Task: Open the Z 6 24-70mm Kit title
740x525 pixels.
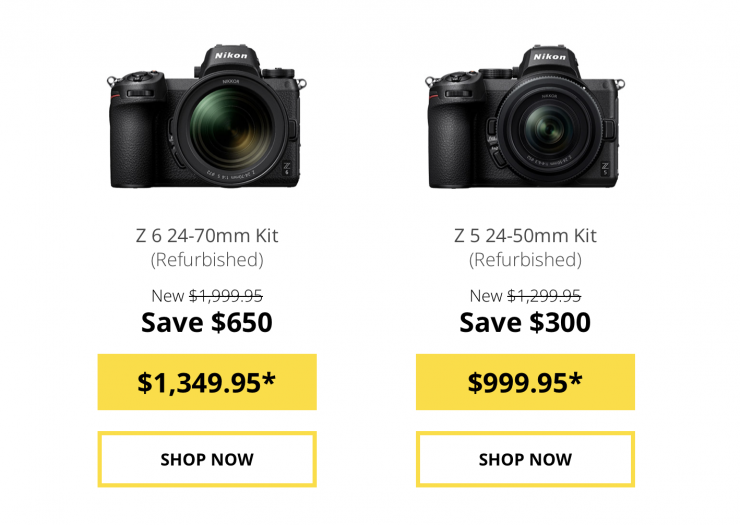Action: (207, 236)
